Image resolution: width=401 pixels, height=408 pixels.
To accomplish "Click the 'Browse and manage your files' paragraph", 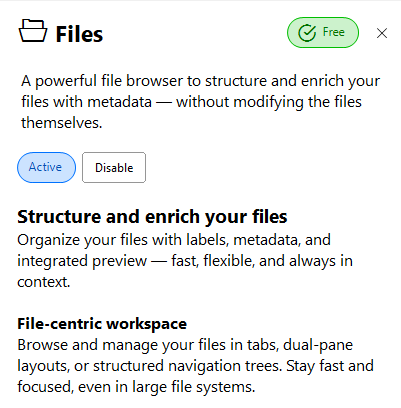I will [195, 366].
